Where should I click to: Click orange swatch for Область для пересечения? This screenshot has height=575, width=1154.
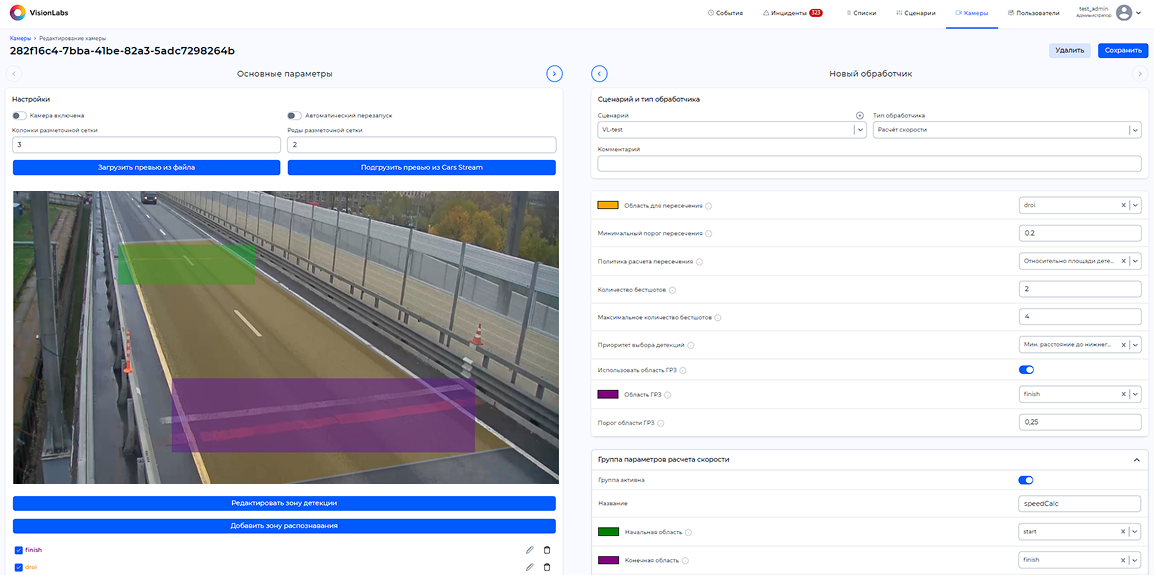tap(608, 205)
